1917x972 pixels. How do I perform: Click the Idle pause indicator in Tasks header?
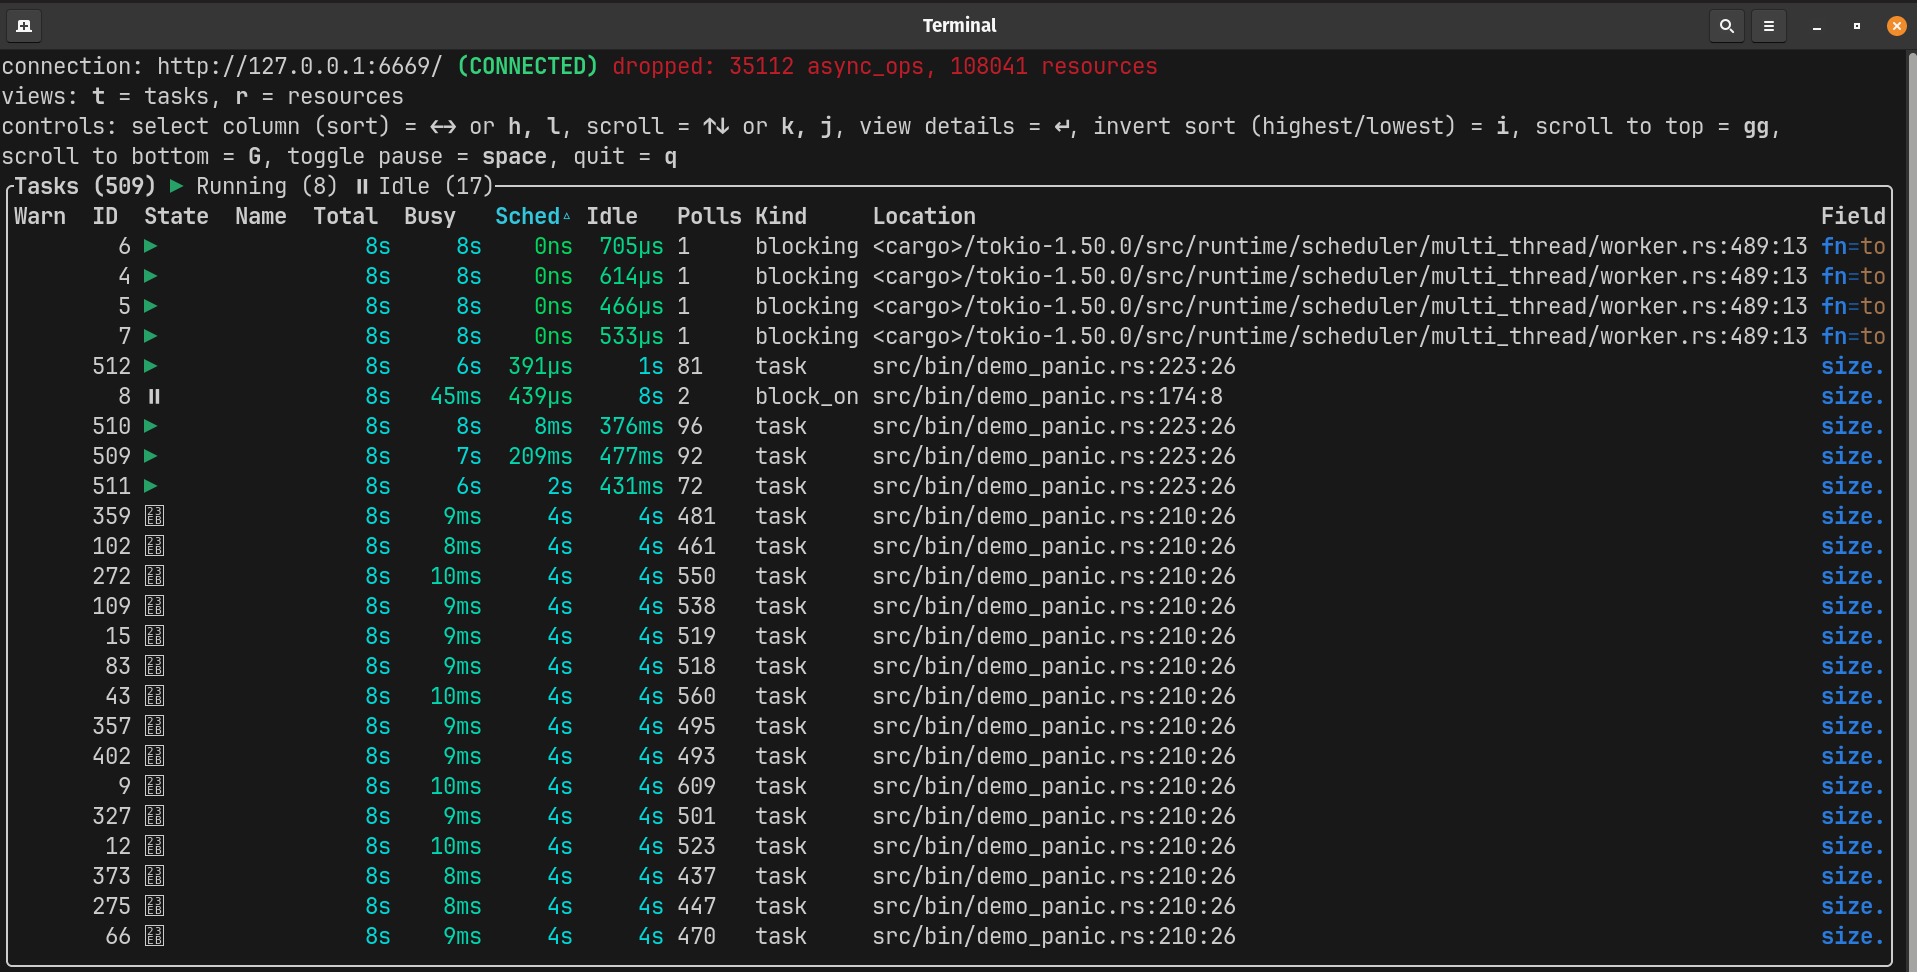click(x=361, y=186)
